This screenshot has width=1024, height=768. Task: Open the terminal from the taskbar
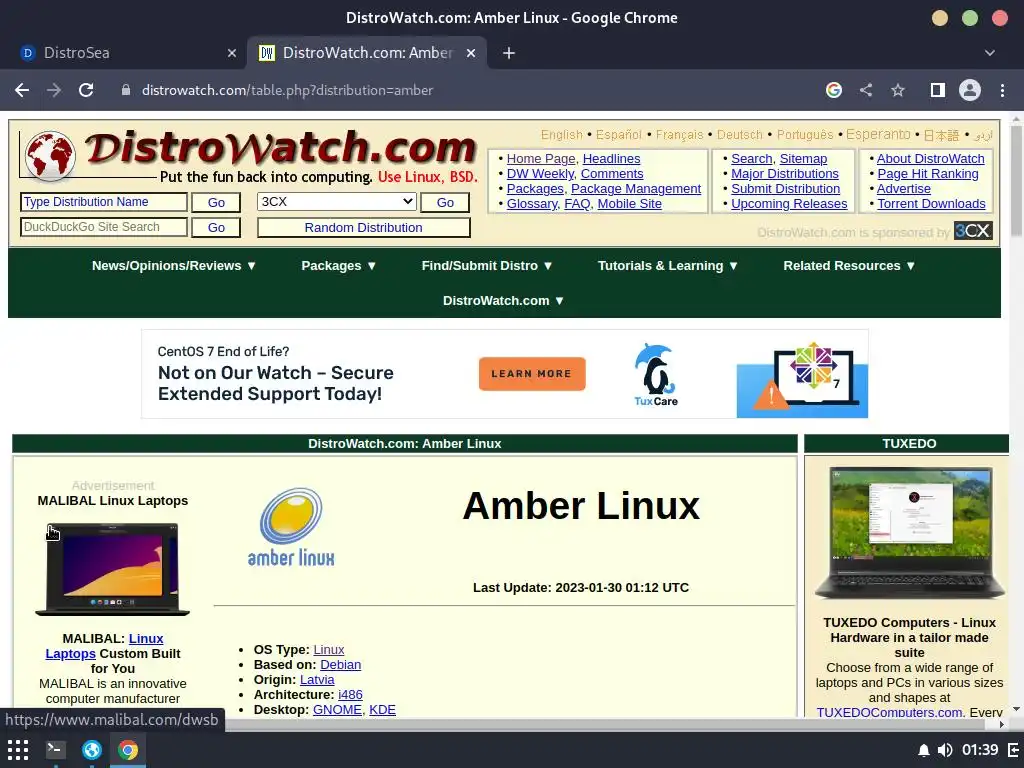pyautogui.click(x=55, y=750)
